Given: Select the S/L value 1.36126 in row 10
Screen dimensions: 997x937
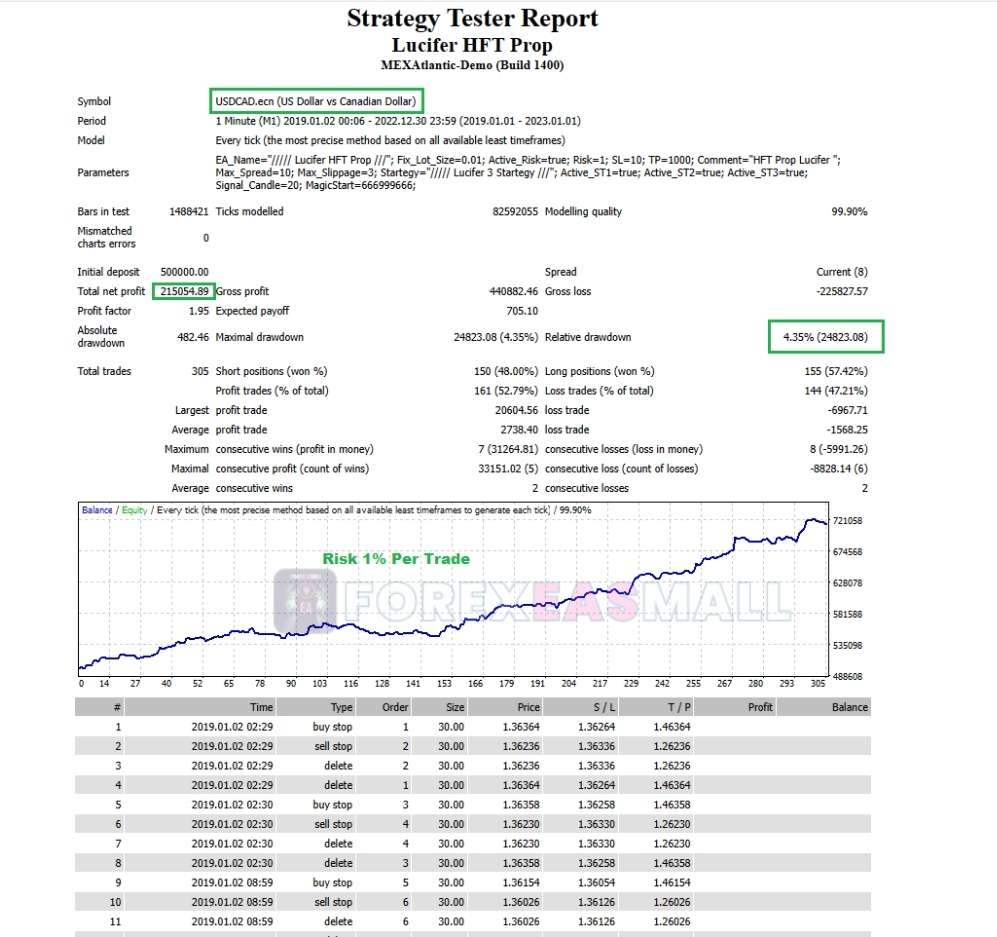Looking at the screenshot, I should [596, 902].
